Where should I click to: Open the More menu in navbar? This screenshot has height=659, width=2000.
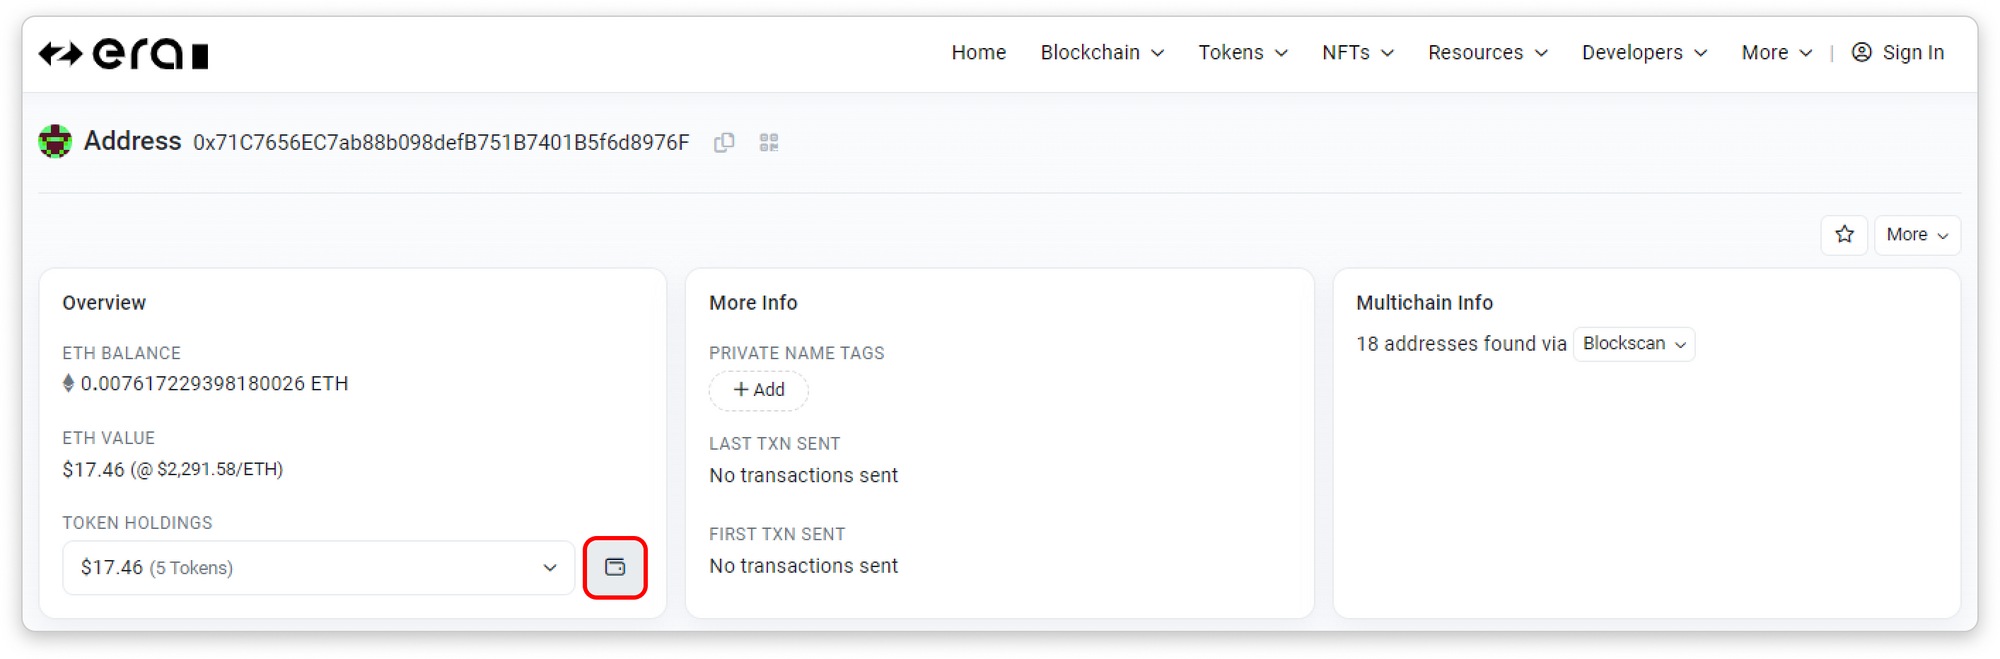1776,53
